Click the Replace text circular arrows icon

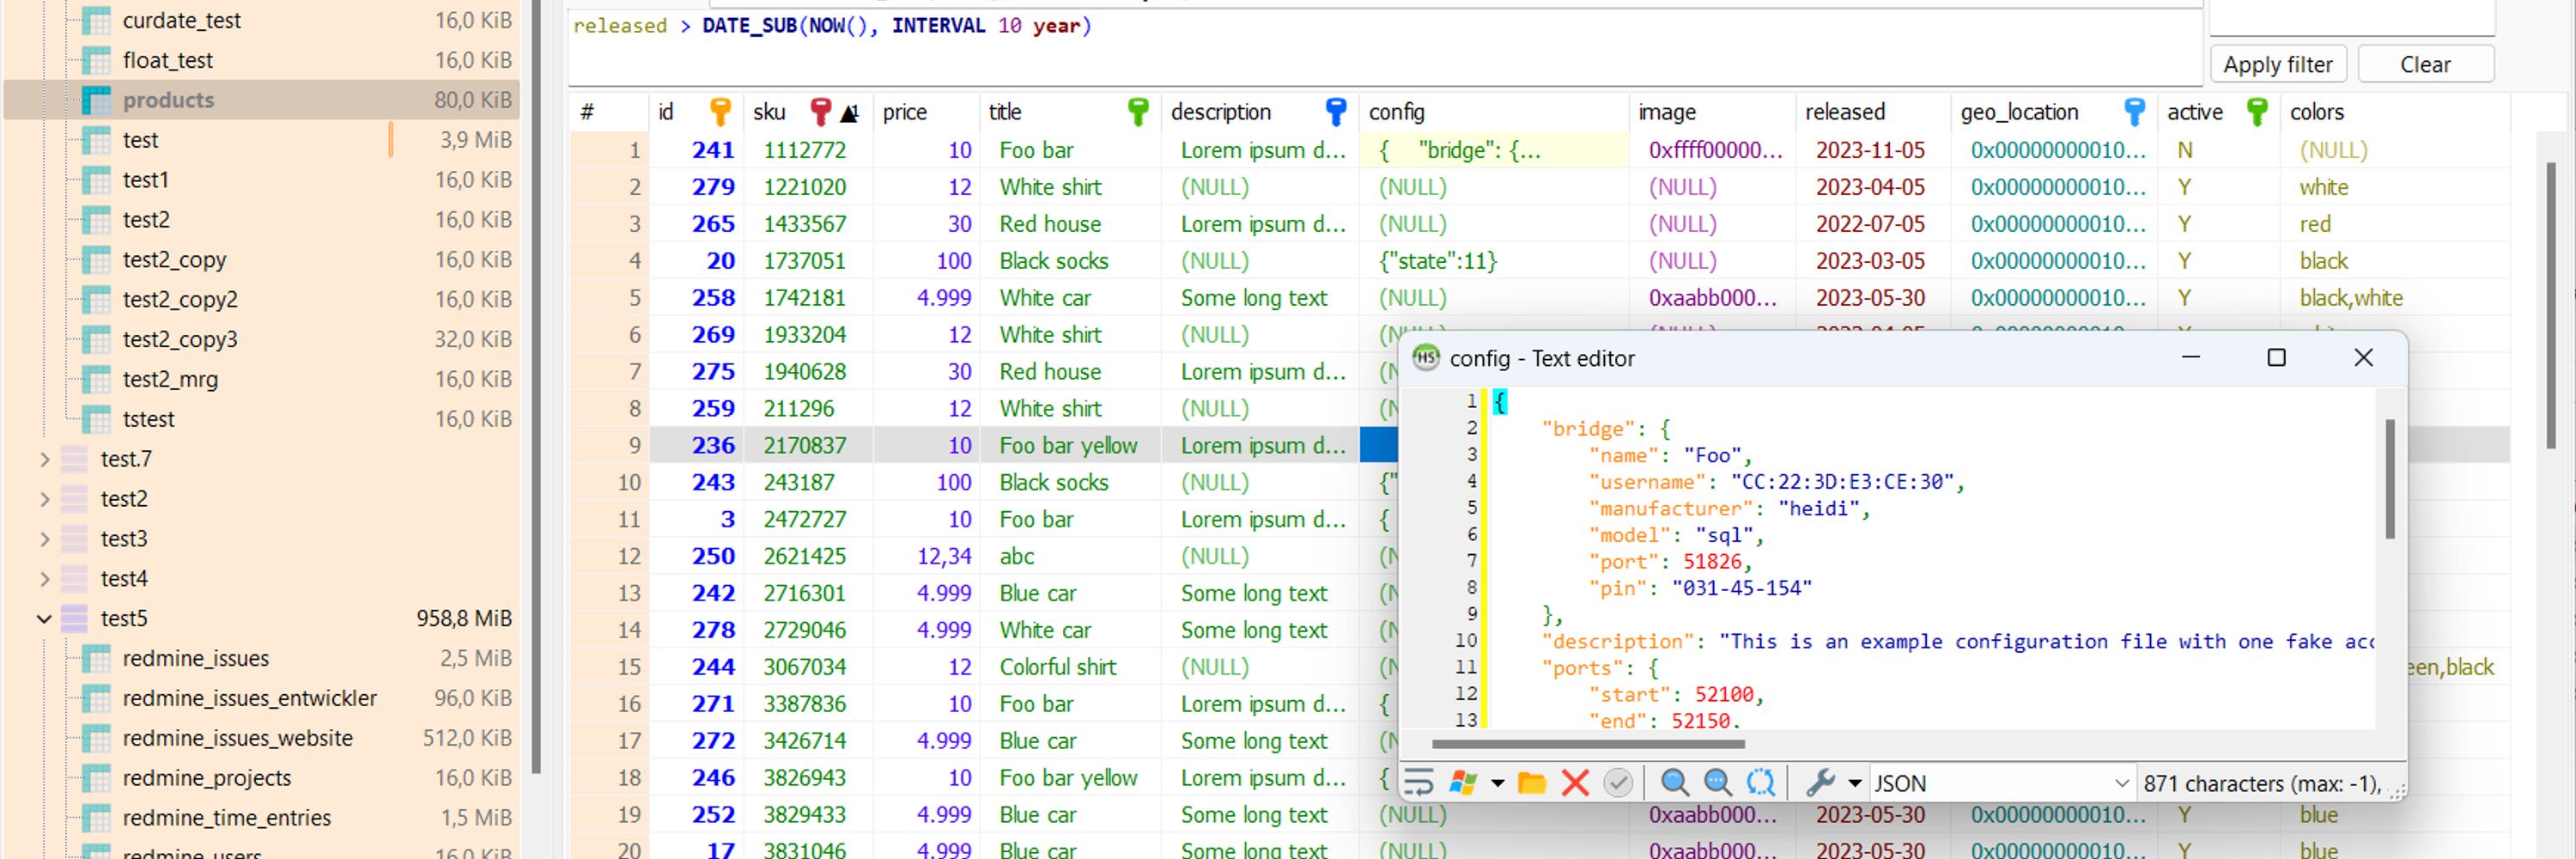click(1761, 782)
